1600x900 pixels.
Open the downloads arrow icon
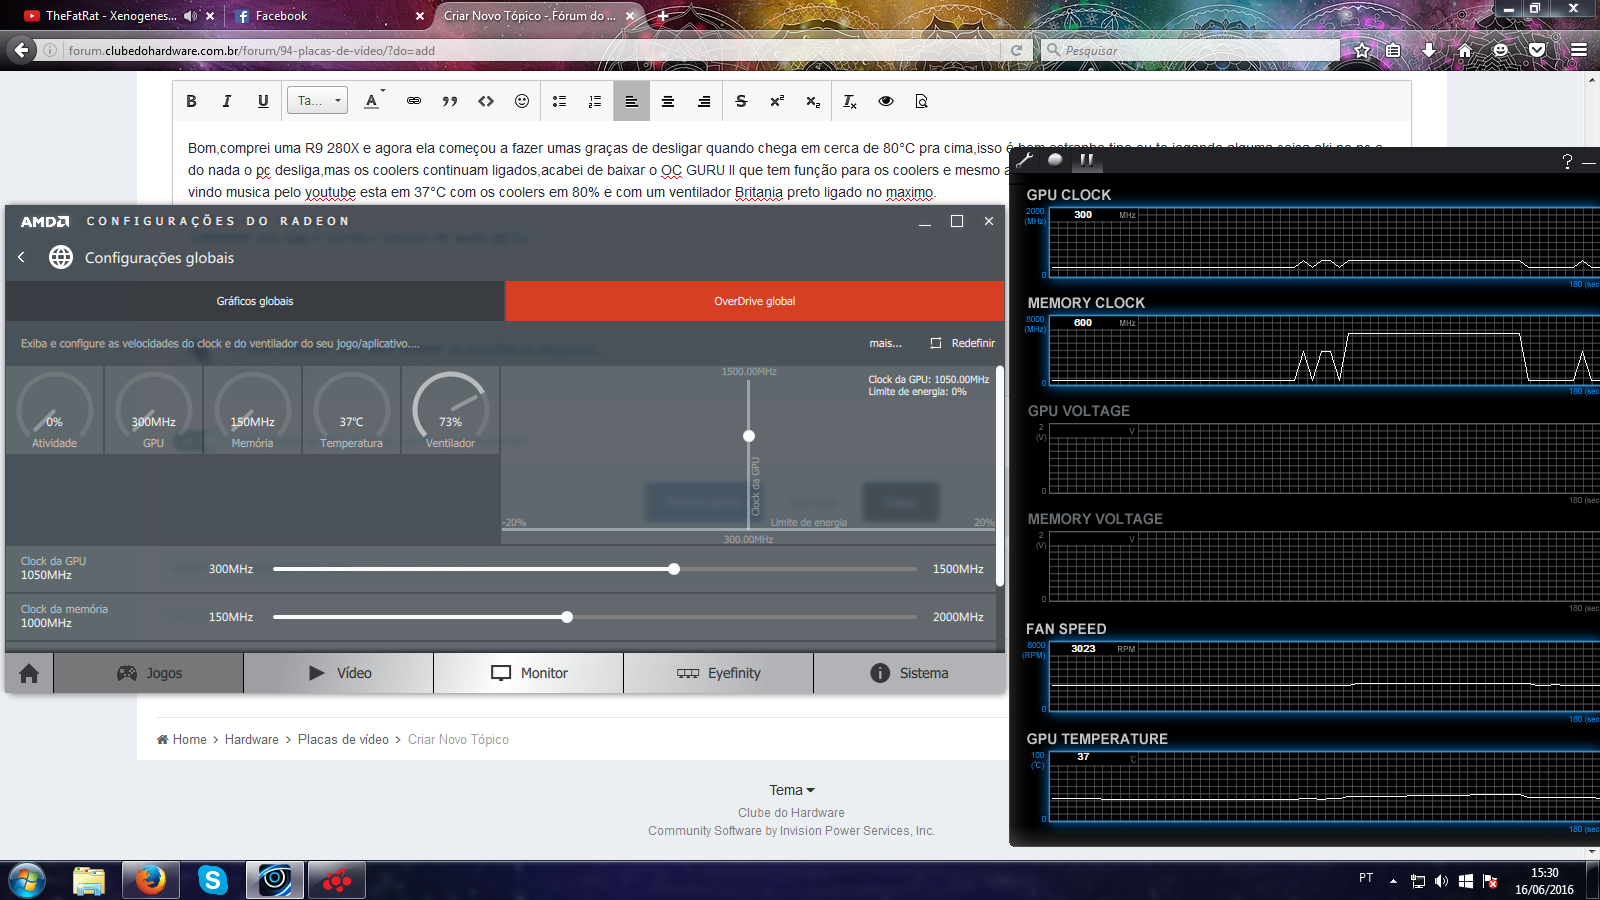[x=1429, y=50]
